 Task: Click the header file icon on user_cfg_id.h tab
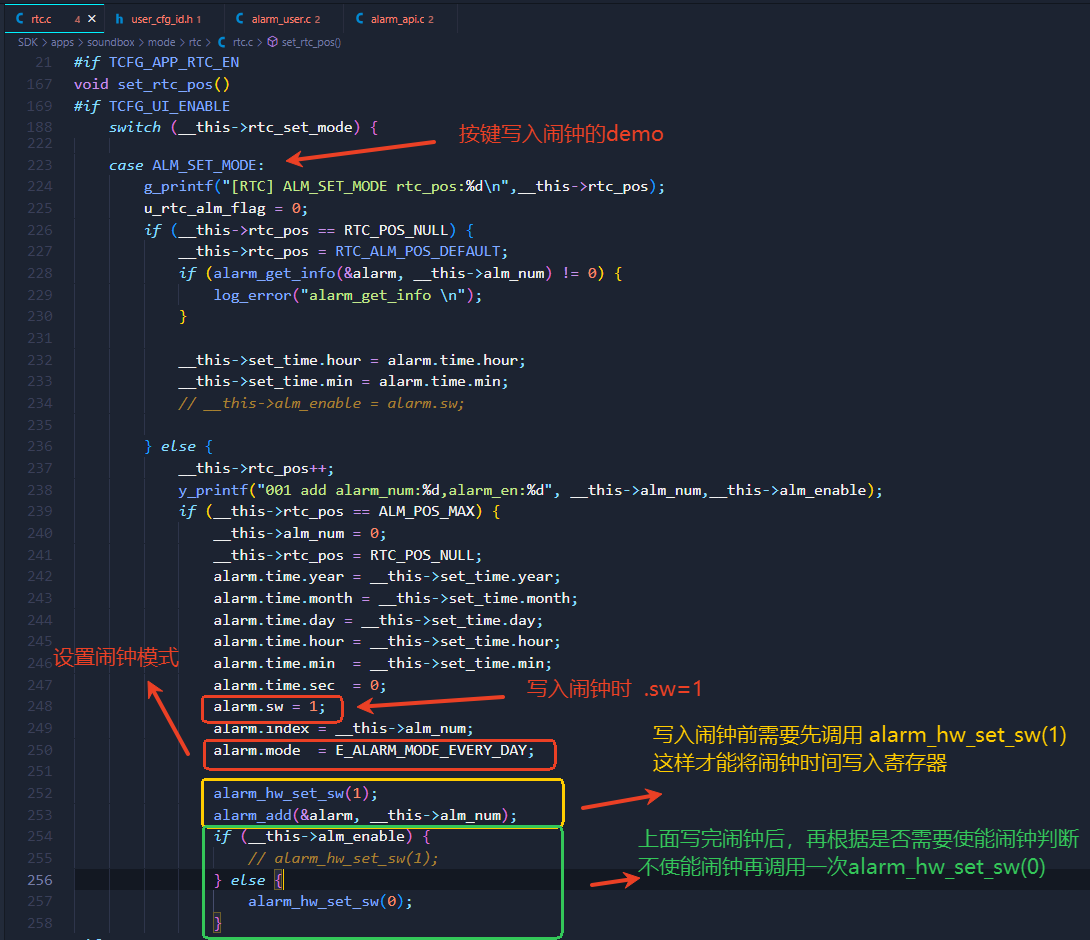click(x=120, y=19)
